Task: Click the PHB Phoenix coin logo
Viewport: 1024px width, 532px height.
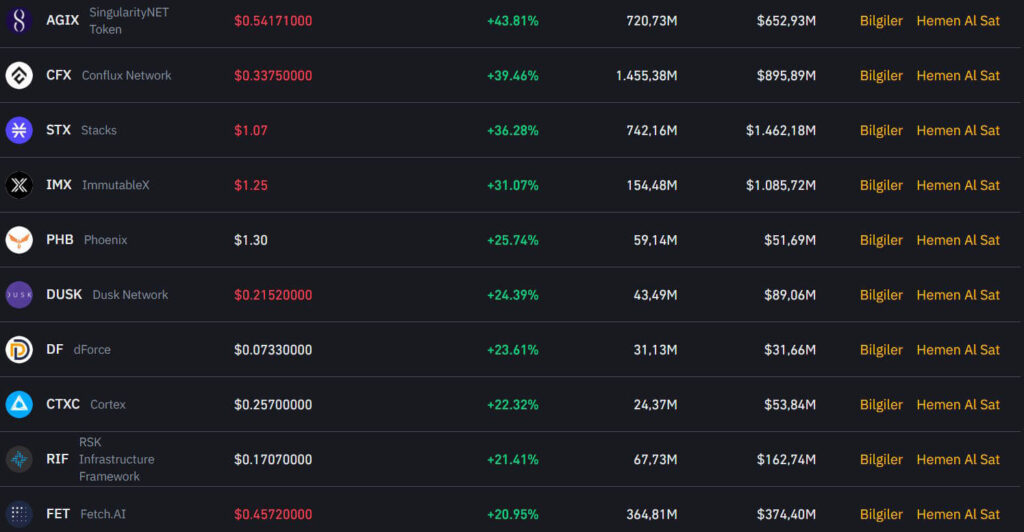Action: coord(19,240)
